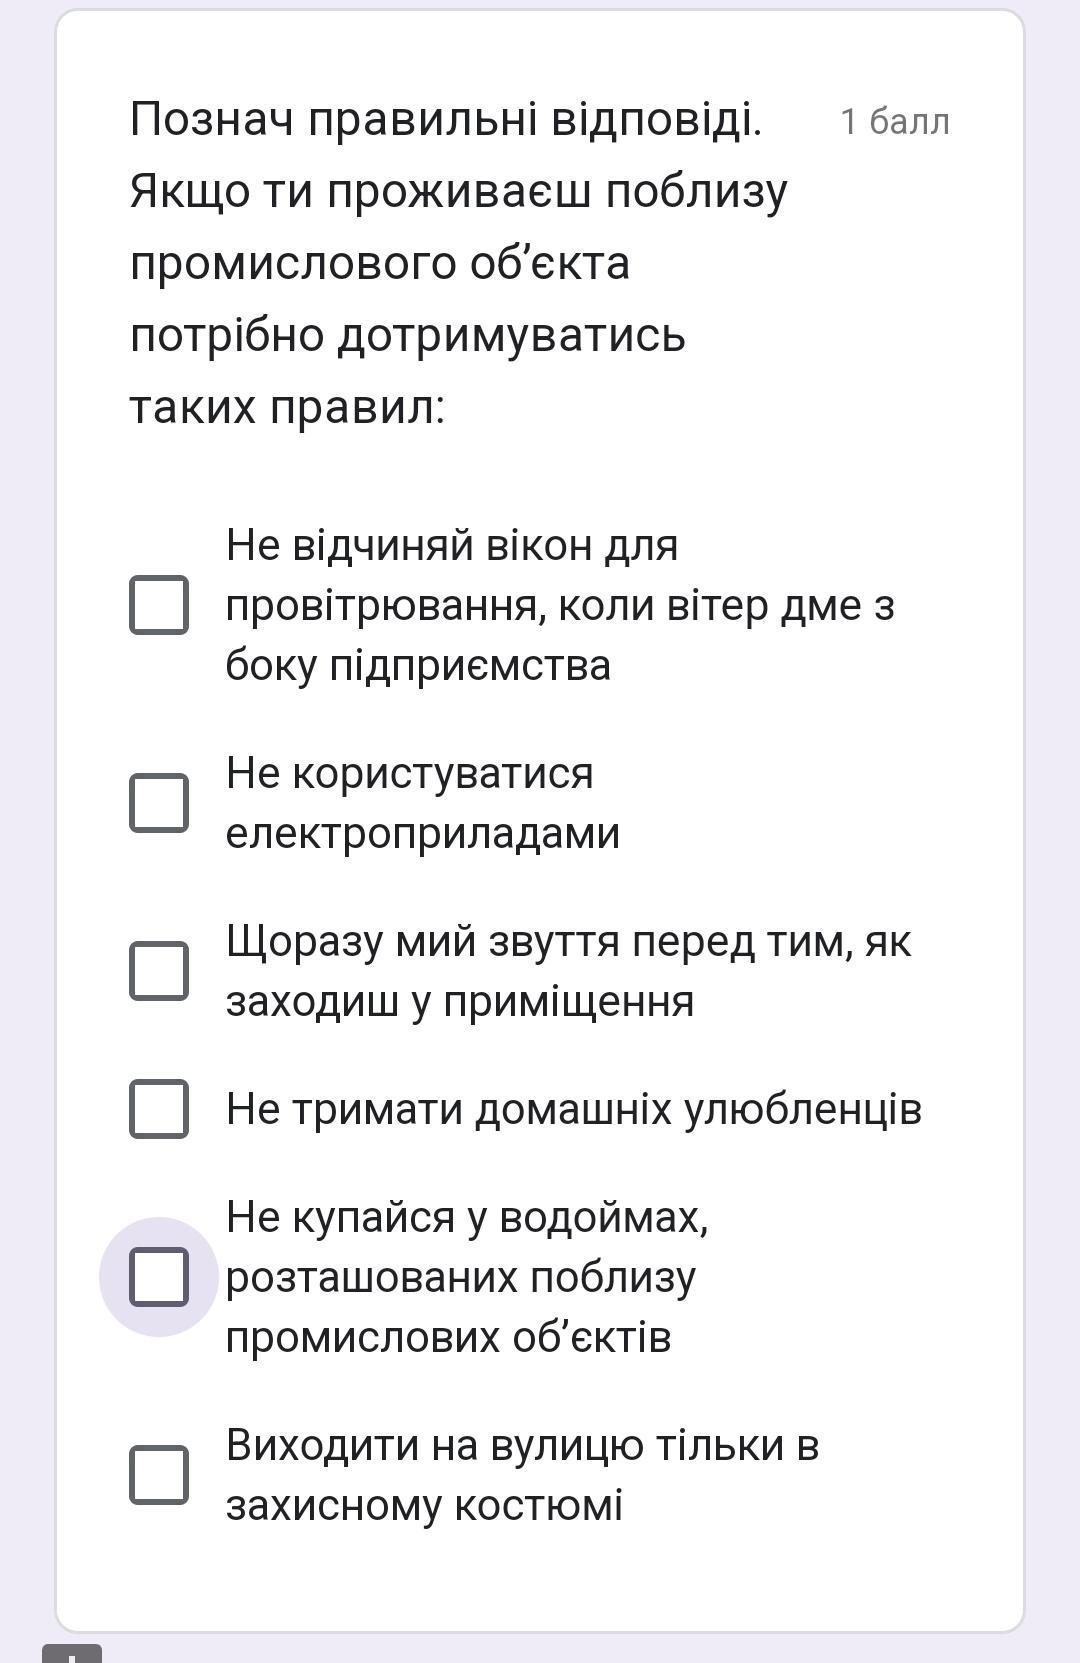Screen dimensions: 1080x1663
Task: Check 'Не відчиняй вікон для провітрювання' checkbox
Action: [159, 605]
